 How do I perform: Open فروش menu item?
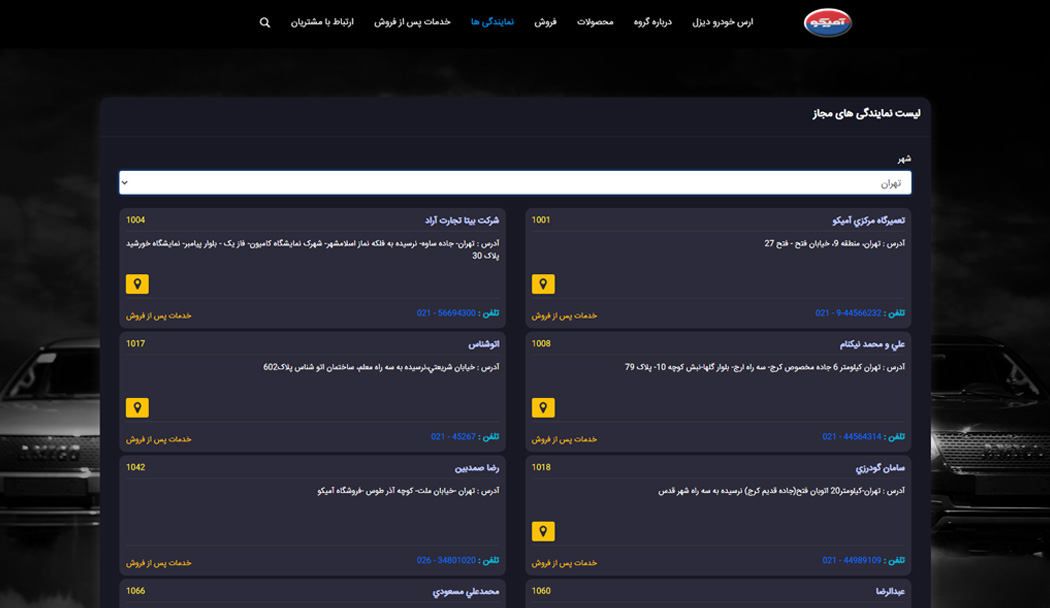pos(545,22)
